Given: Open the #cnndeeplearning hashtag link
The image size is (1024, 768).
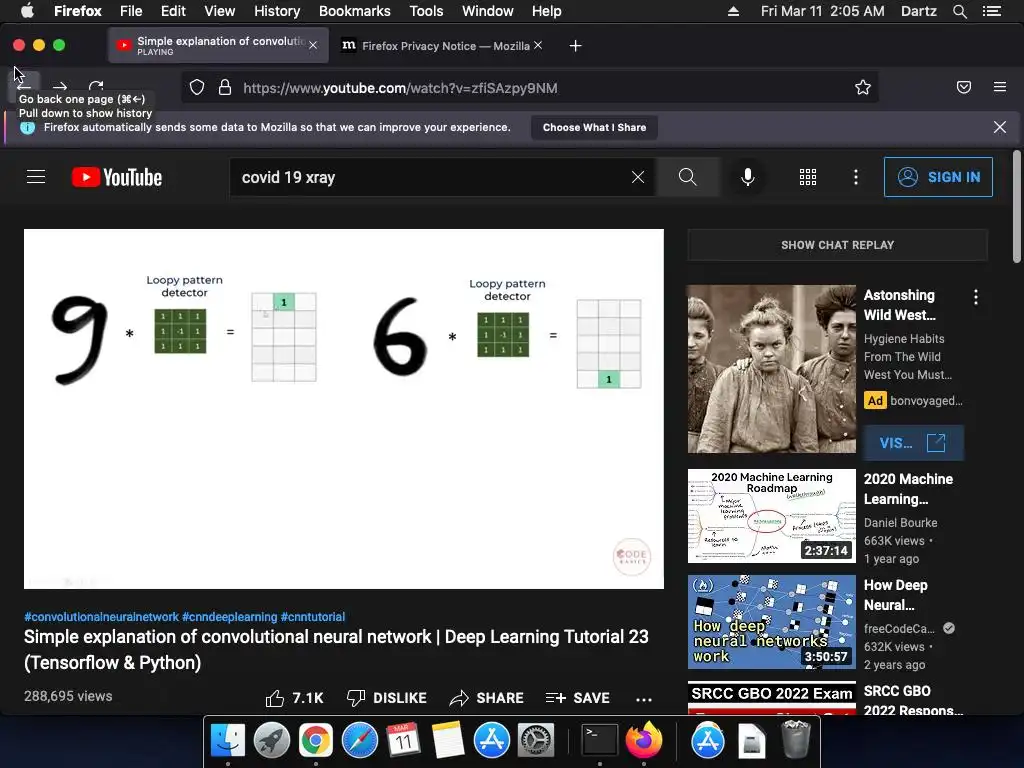Looking at the screenshot, I should pyautogui.click(x=230, y=616).
